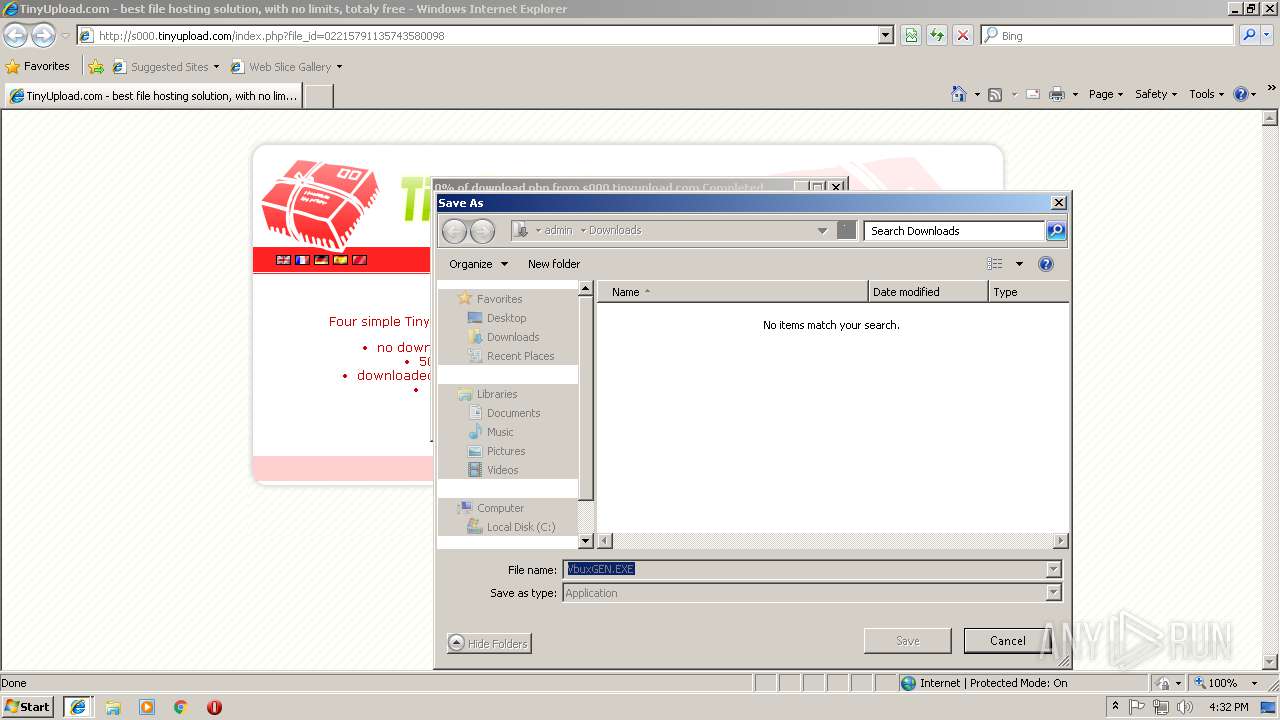Stop page loading with the red X icon
Screen dimensions: 1280x720
pyautogui.click(x=963, y=35)
